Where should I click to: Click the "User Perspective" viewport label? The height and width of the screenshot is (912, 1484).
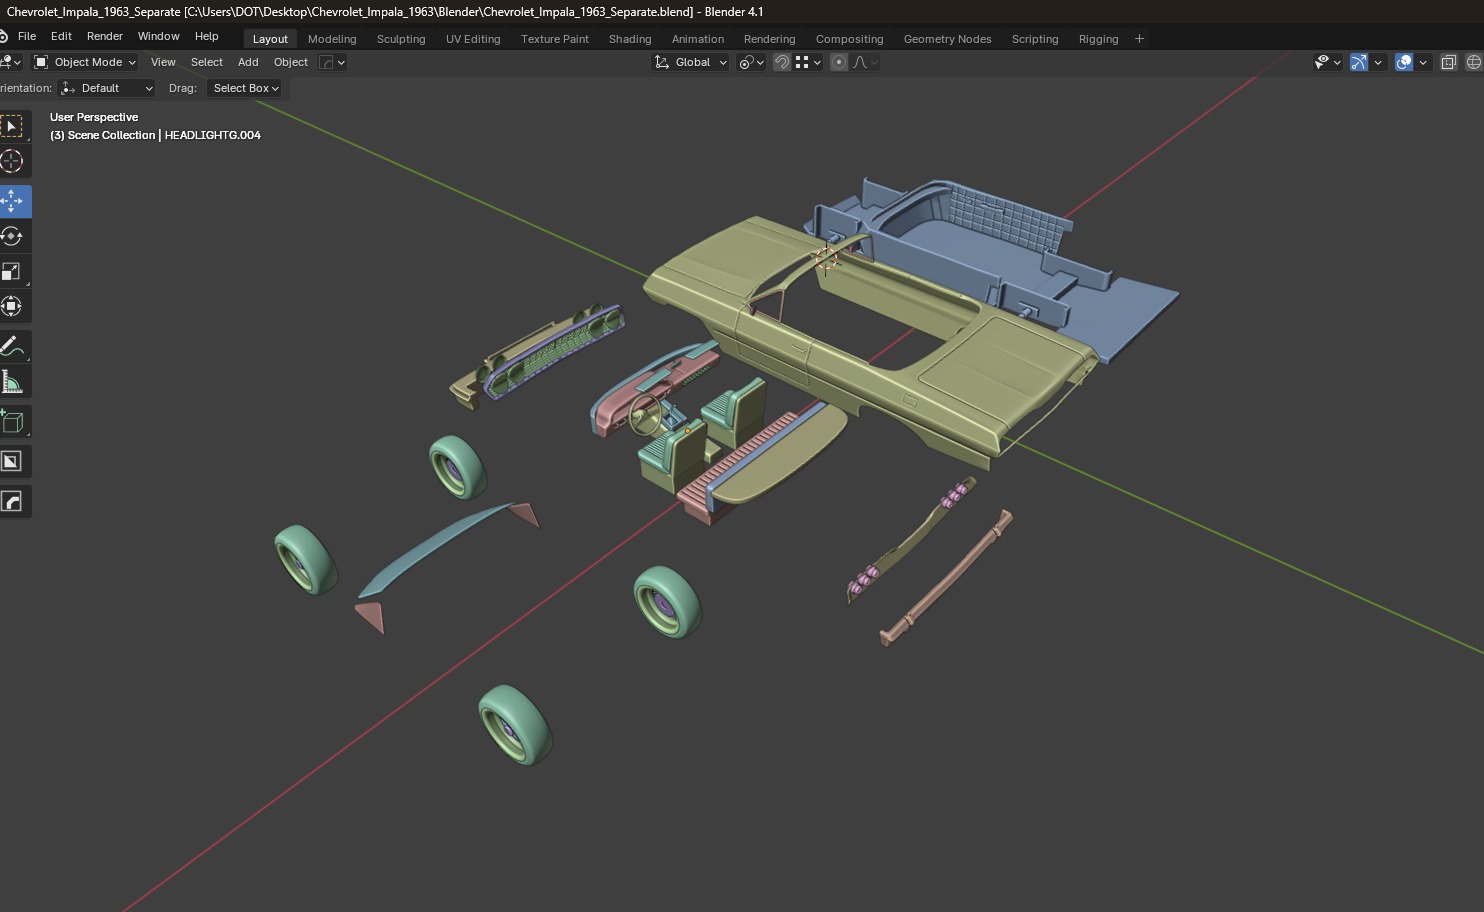[94, 117]
